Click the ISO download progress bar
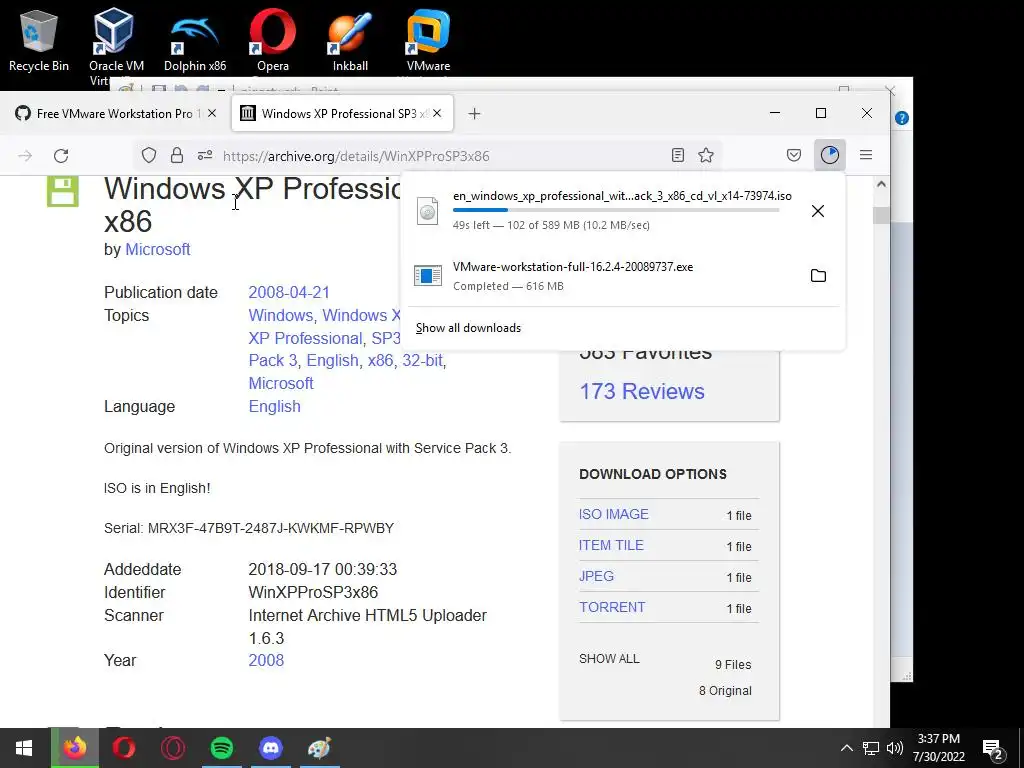The width and height of the screenshot is (1024, 768). (616, 210)
